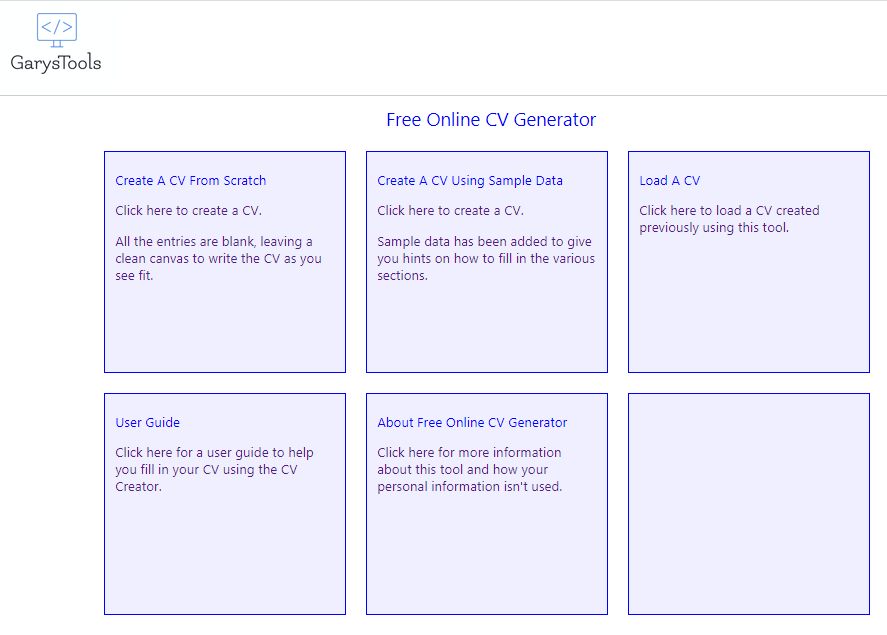Open Create A CV From Scratch
887x635 pixels.
[x=190, y=180]
